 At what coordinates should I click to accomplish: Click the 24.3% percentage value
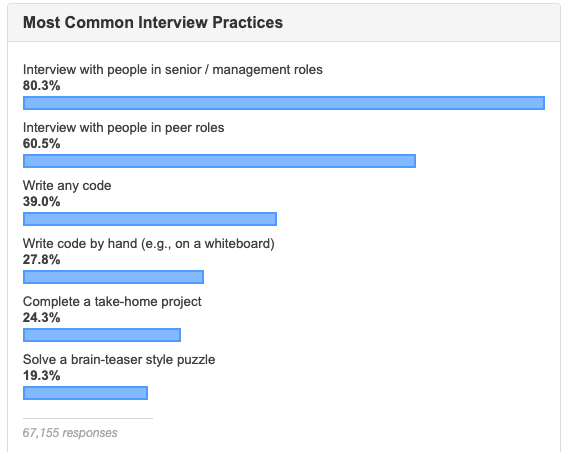42,318
